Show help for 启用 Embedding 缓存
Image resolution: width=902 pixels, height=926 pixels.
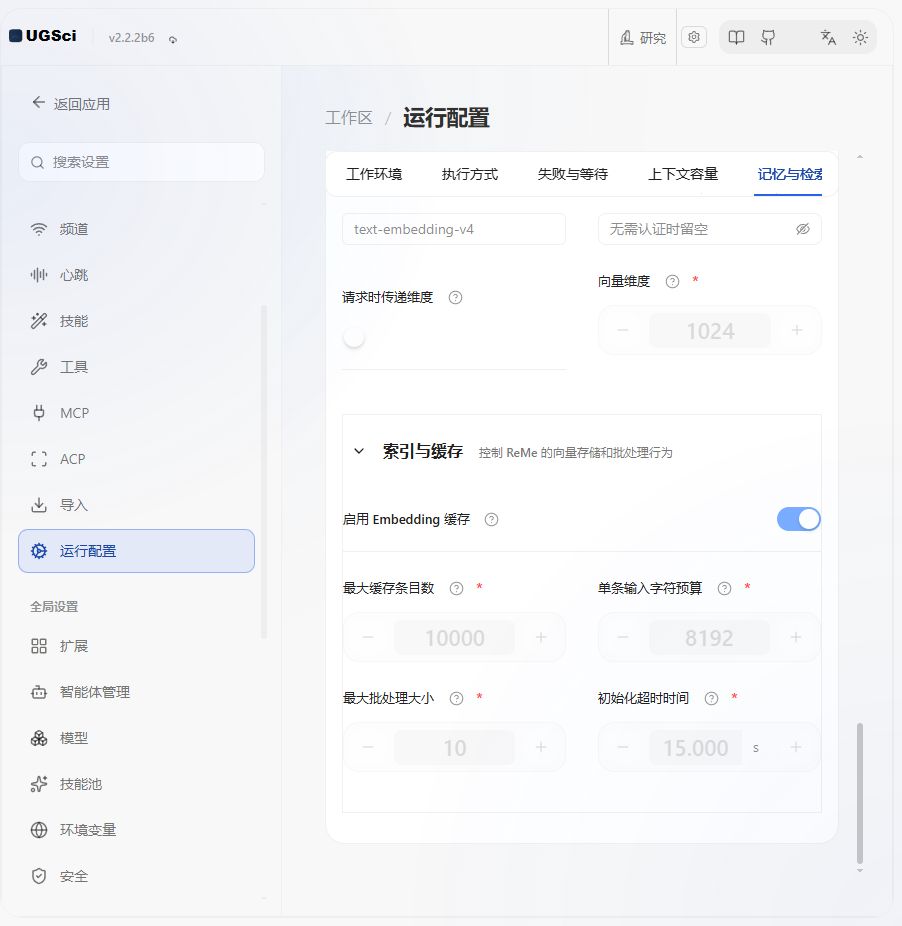pyautogui.click(x=491, y=520)
